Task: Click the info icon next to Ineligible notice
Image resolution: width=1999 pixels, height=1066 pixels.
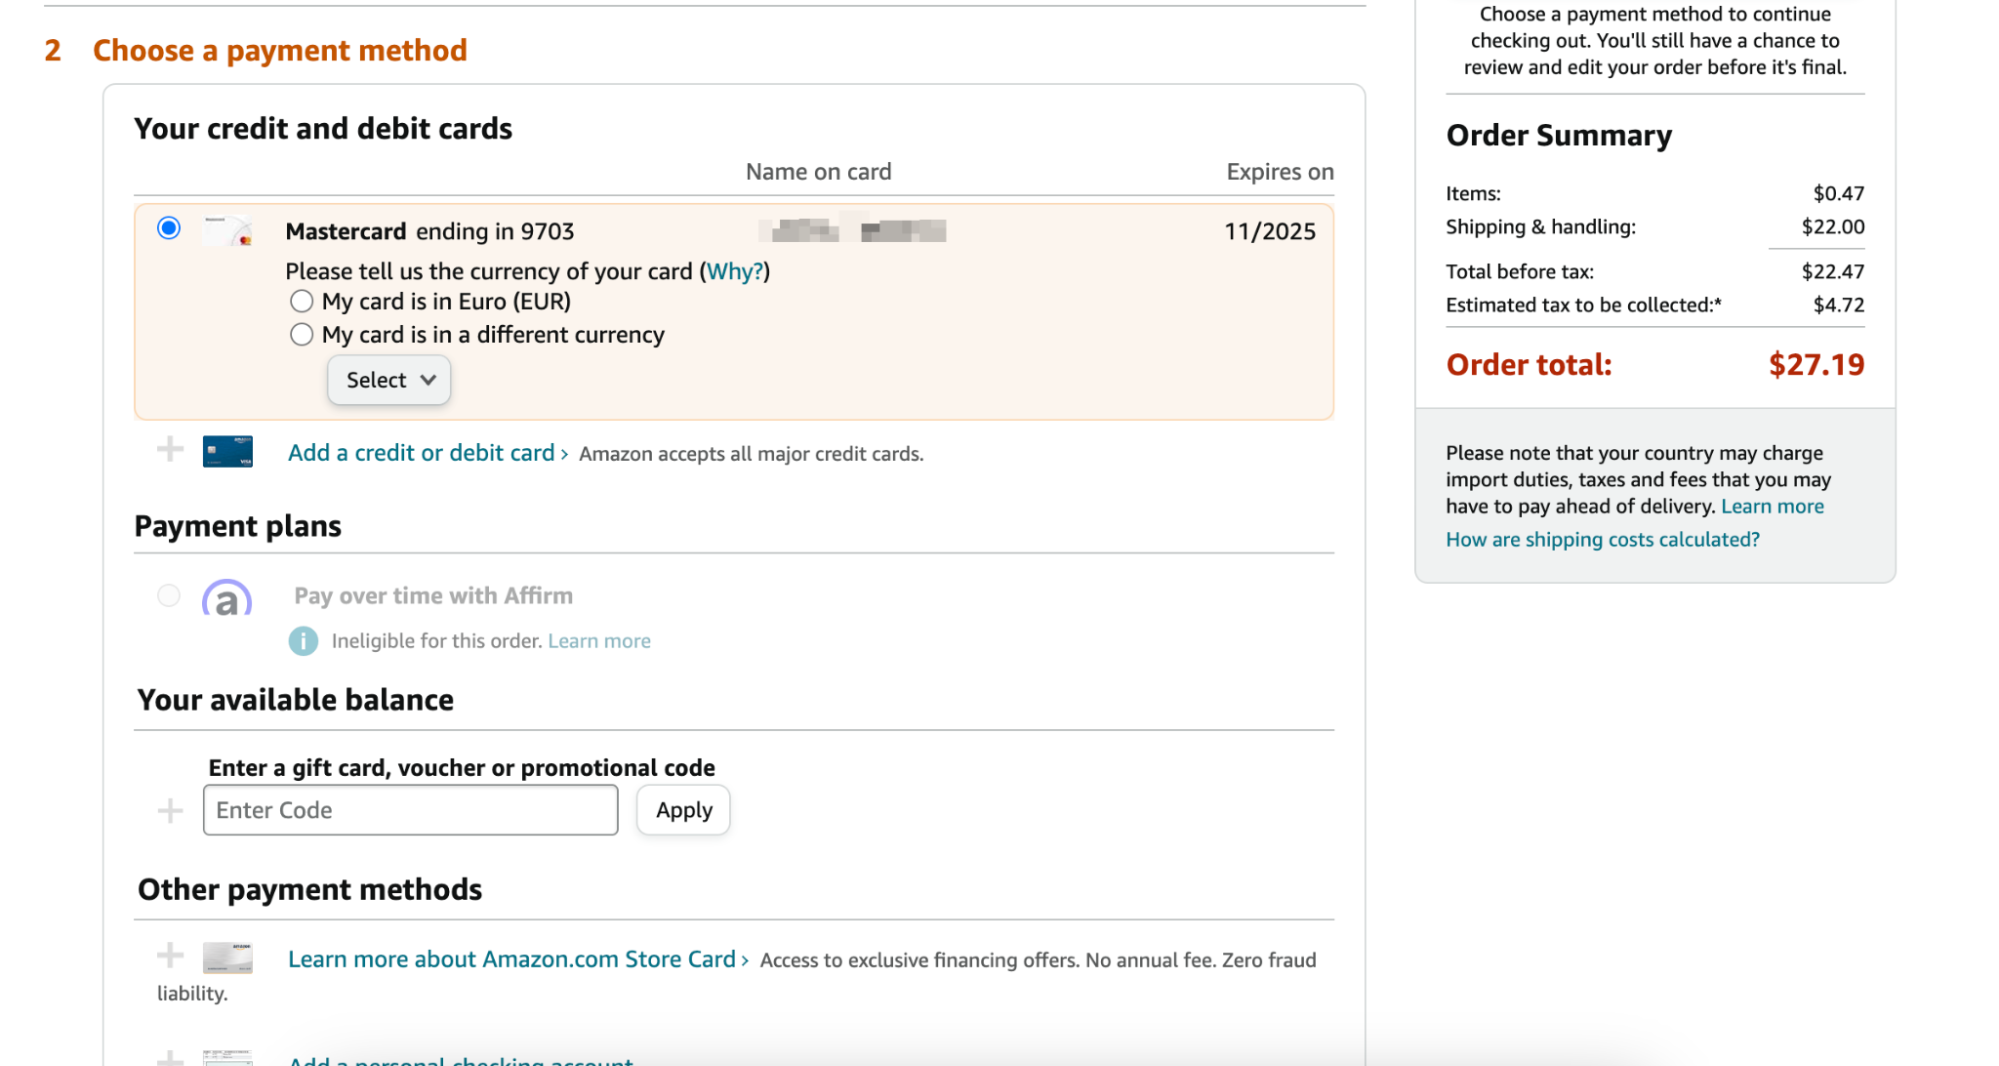Action: [x=303, y=641]
